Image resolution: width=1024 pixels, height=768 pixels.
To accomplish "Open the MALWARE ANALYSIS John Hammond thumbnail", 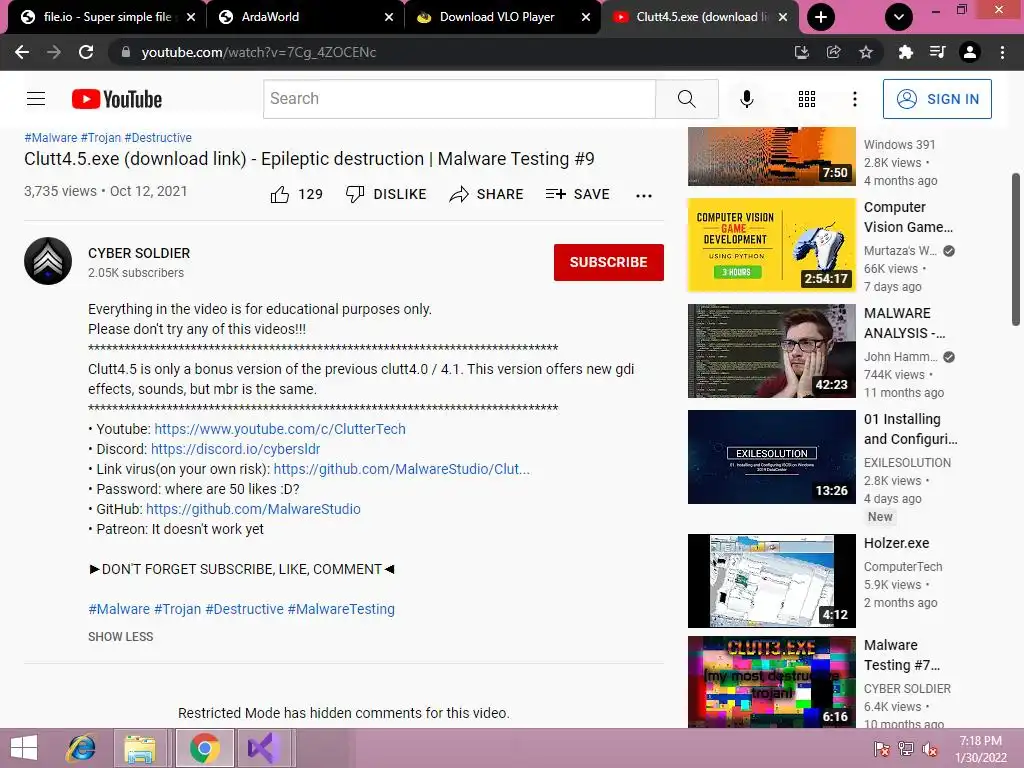I will tap(771, 351).
